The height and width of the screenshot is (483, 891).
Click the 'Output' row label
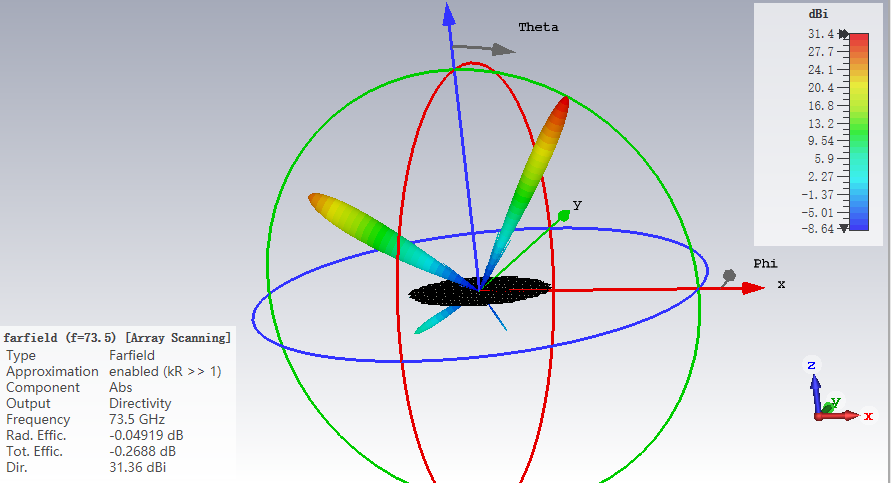pyautogui.click(x=28, y=403)
